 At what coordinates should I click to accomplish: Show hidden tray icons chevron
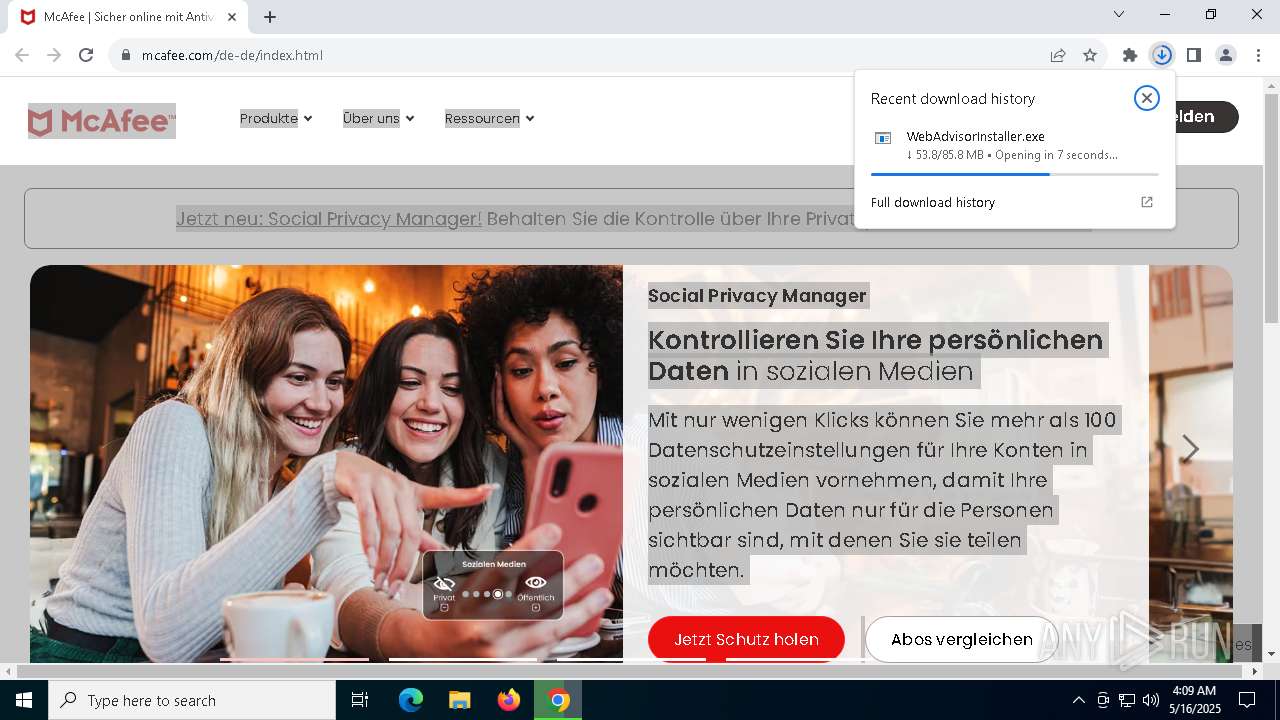[x=1078, y=700]
